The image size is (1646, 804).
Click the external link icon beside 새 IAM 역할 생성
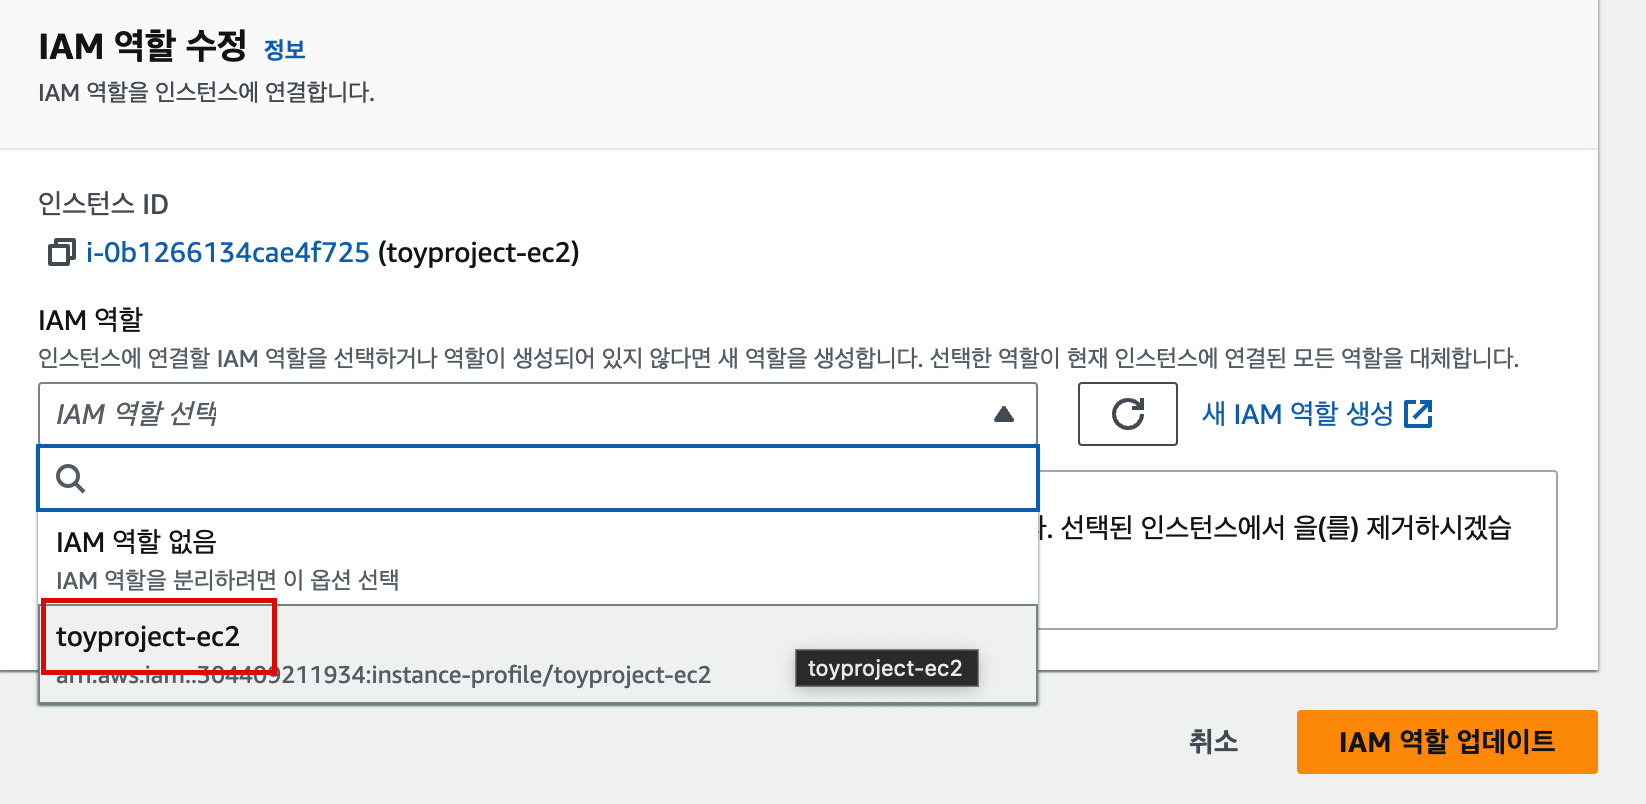point(1418,413)
